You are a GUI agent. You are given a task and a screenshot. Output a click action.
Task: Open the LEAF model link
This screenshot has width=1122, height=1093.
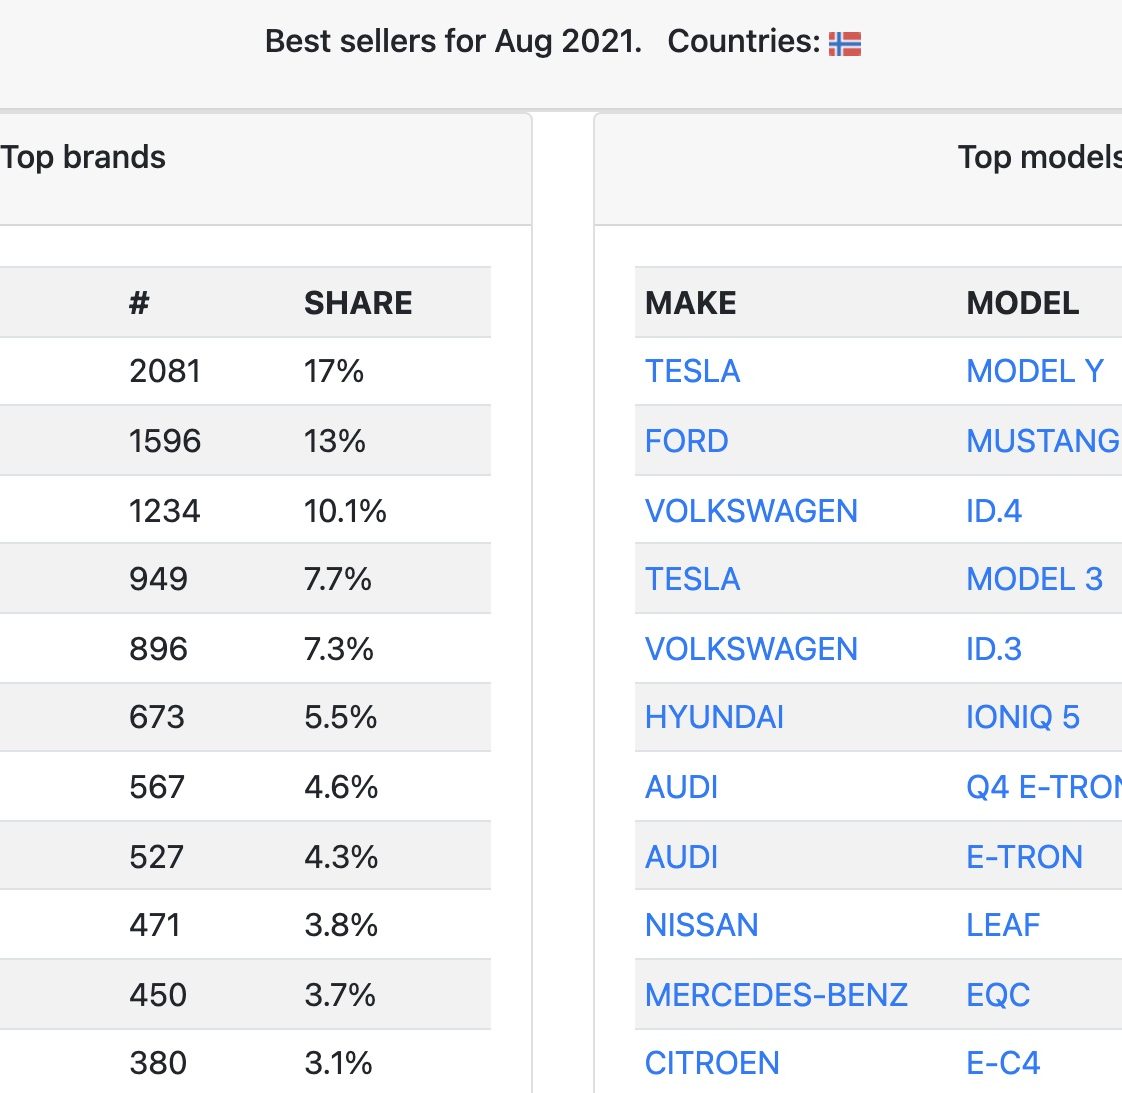click(1003, 926)
